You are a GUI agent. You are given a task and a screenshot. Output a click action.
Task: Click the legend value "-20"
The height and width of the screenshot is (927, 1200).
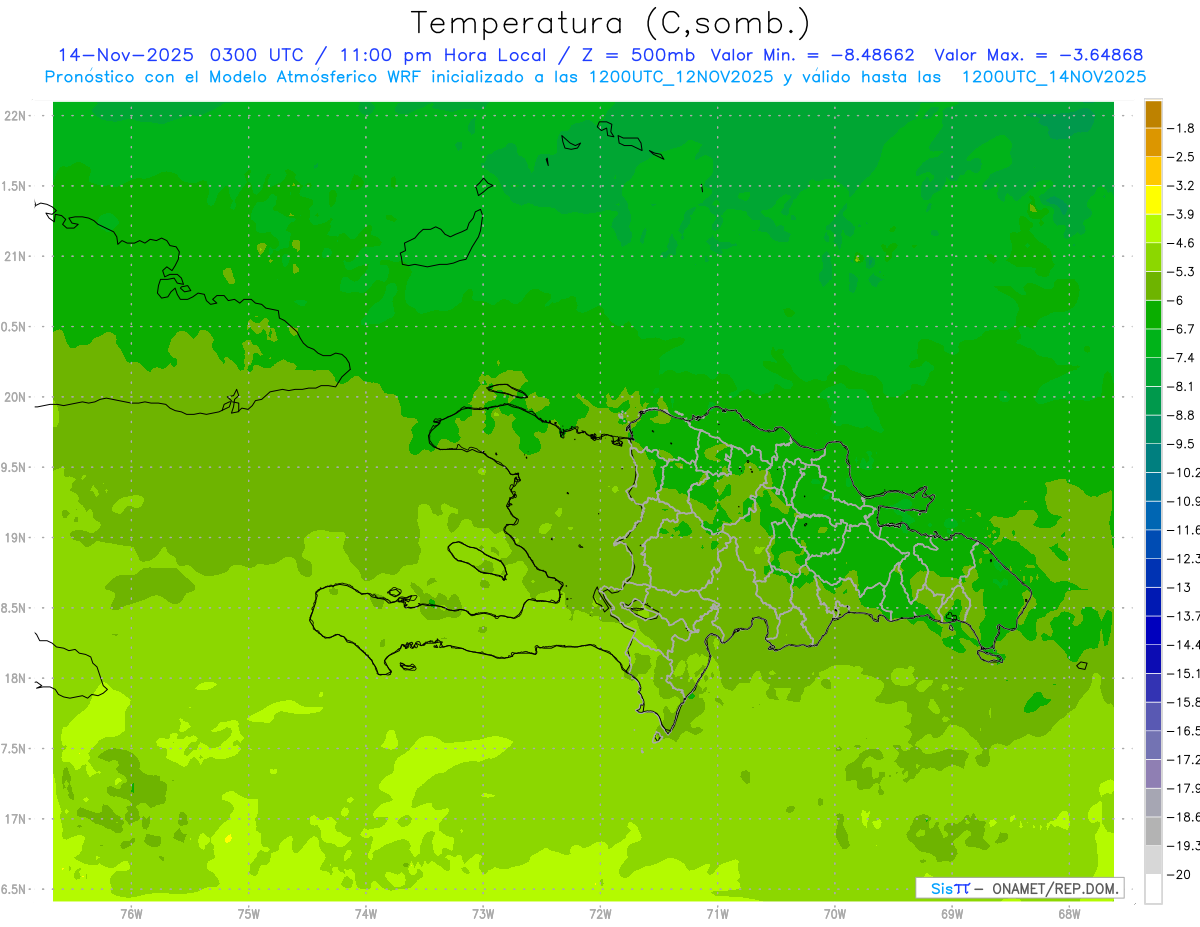click(x=1180, y=874)
